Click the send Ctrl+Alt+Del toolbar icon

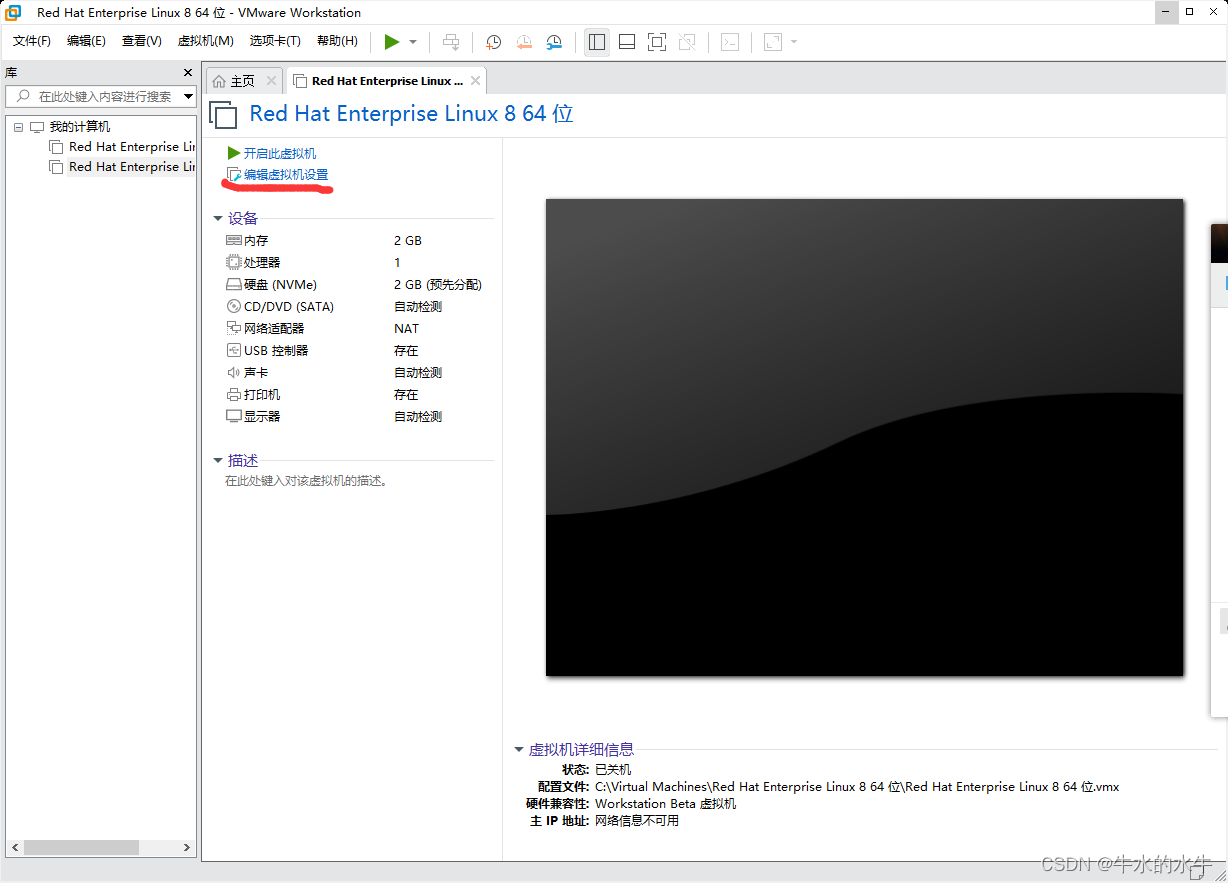(x=451, y=41)
